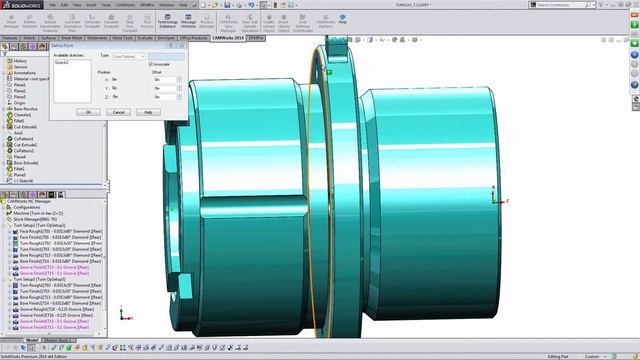Click OK in Define Point dialog
Image resolution: width=640 pixels, height=360 pixels.
coord(88,112)
